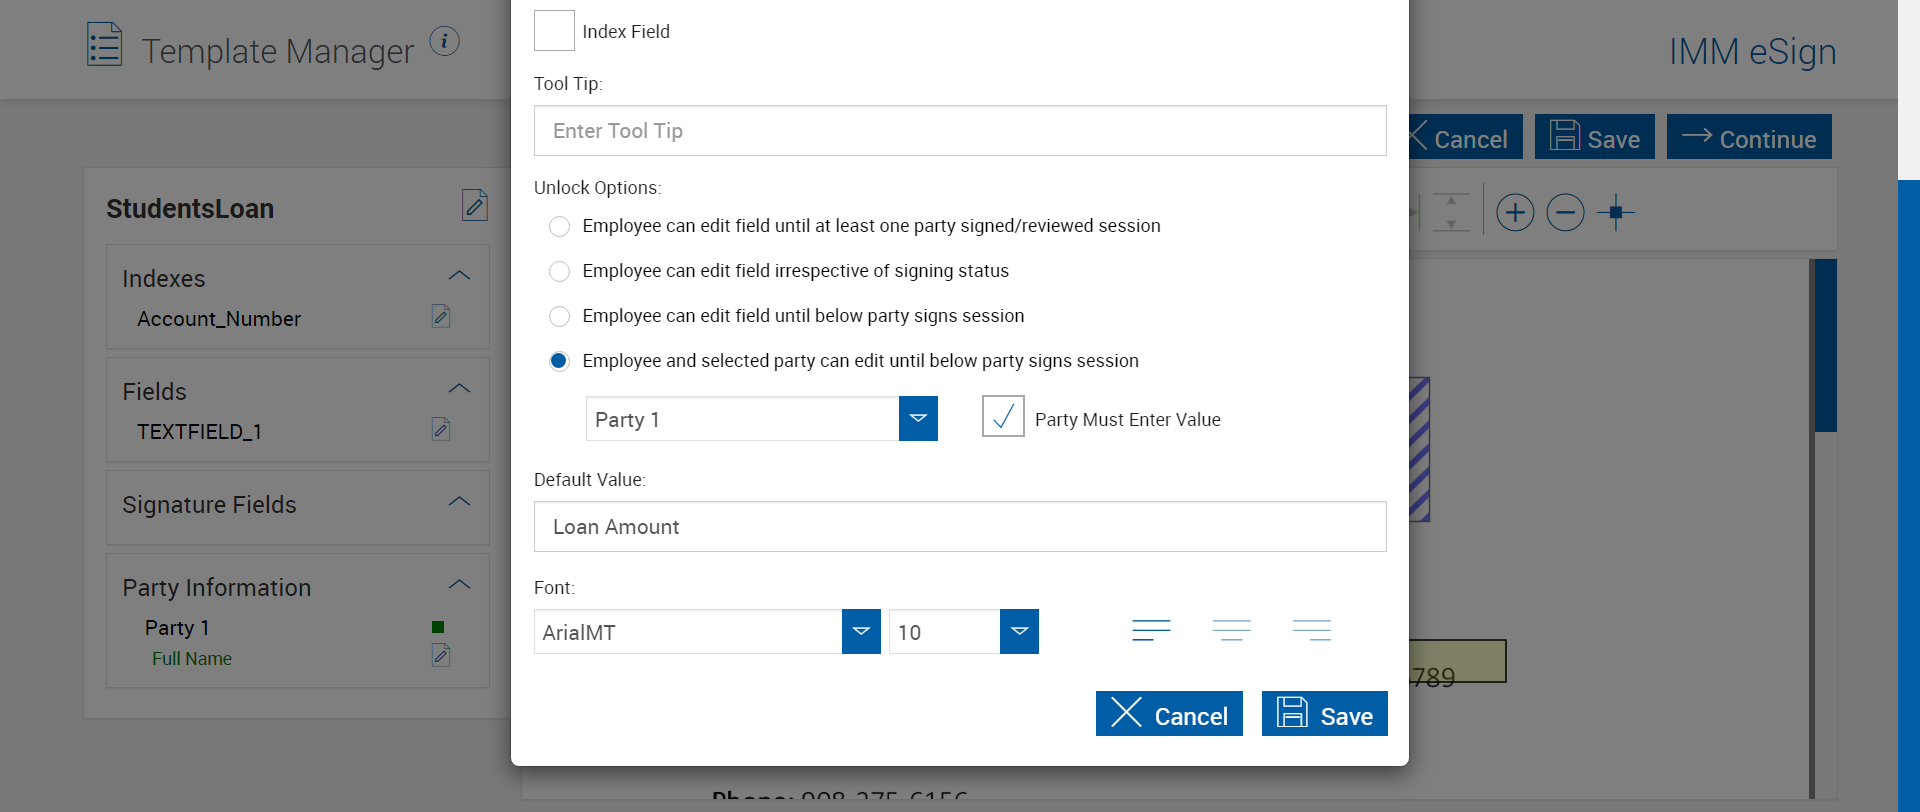Edit the StudentsLoan template name

[x=474, y=206]
